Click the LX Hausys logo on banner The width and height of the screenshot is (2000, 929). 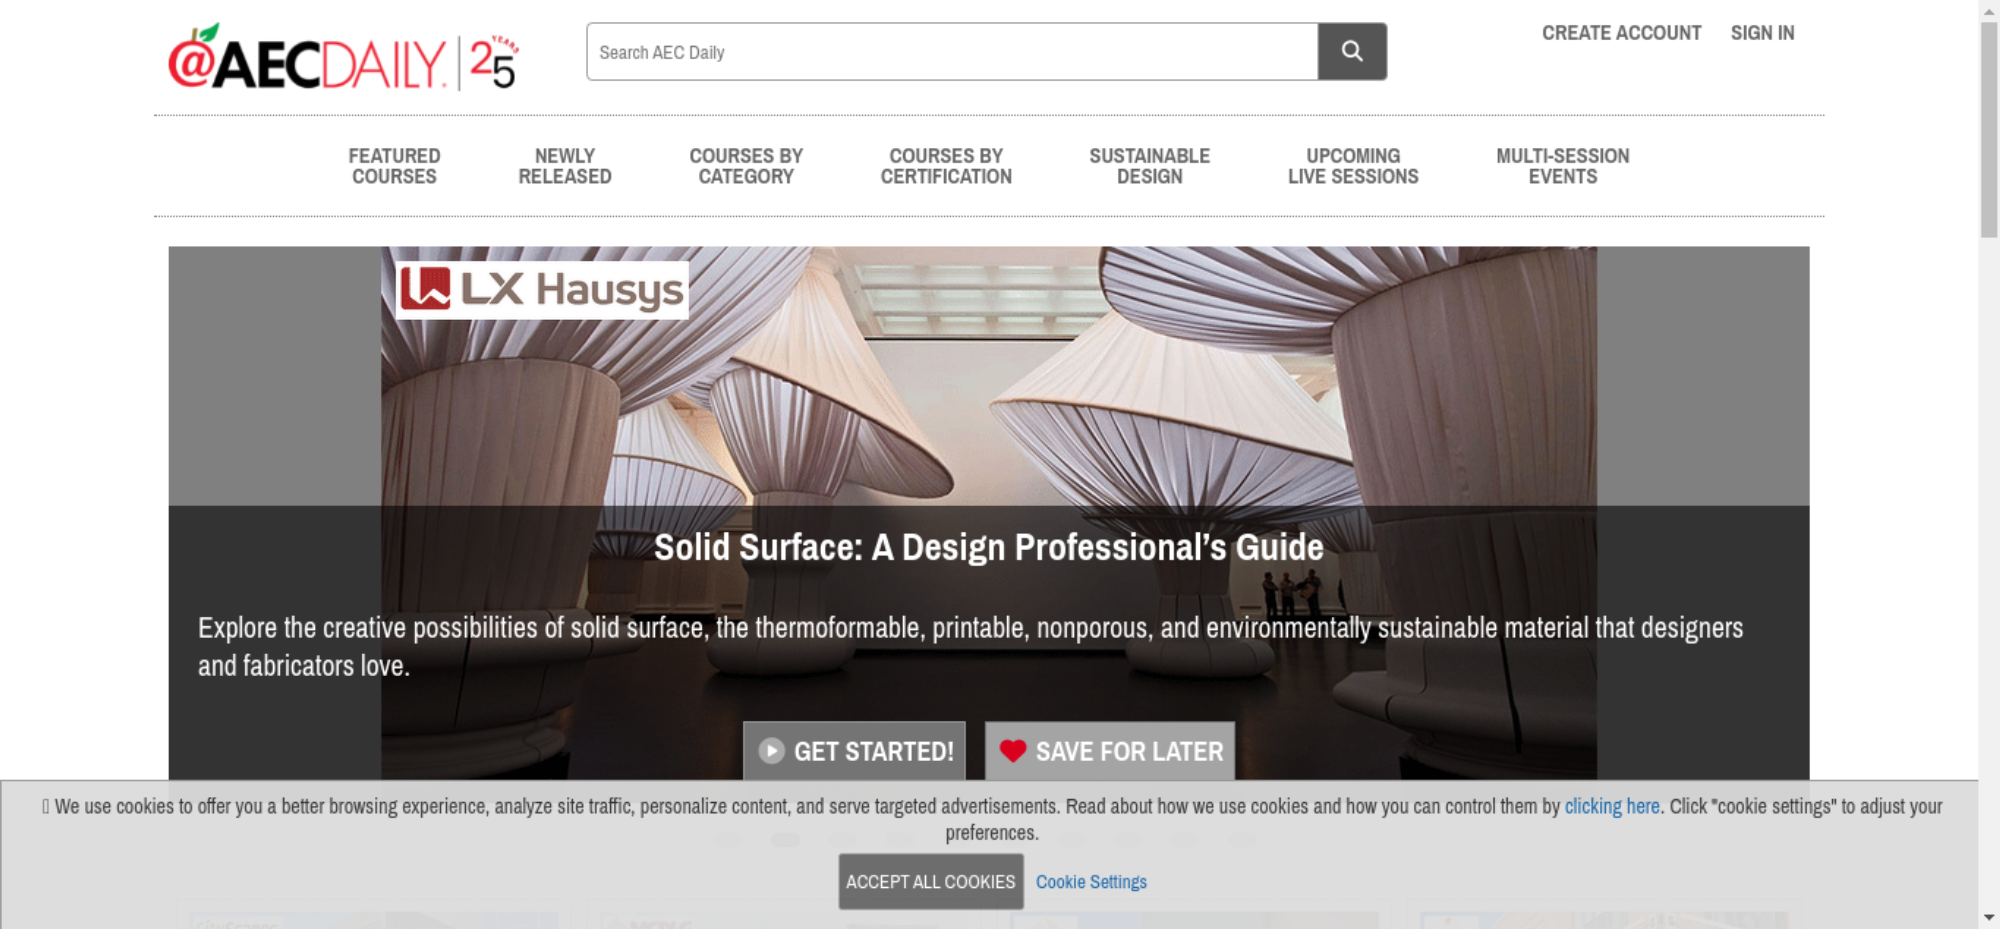point(542,290)
